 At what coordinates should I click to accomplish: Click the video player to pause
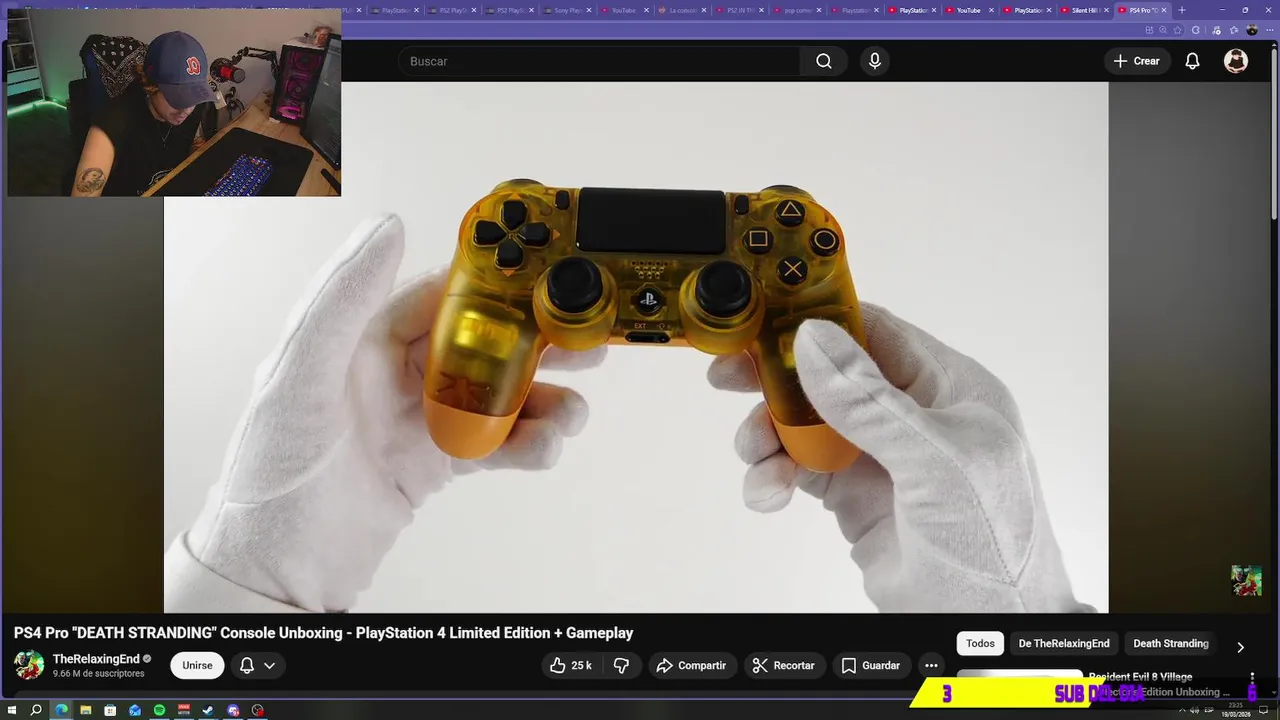click(636, 347)
